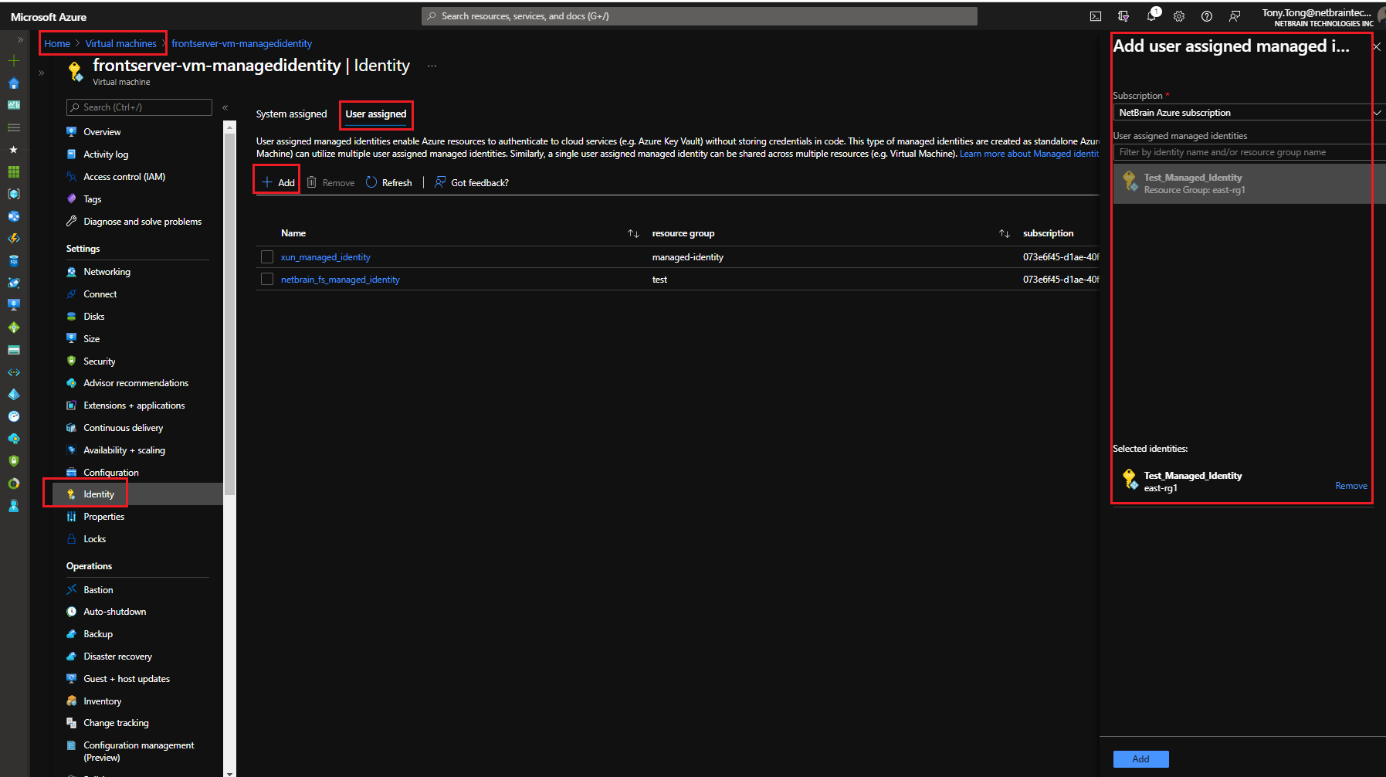Screen dimensions: 1386x777
Task: Click the Tags icon in the resource menu
Action: (71, 199)
